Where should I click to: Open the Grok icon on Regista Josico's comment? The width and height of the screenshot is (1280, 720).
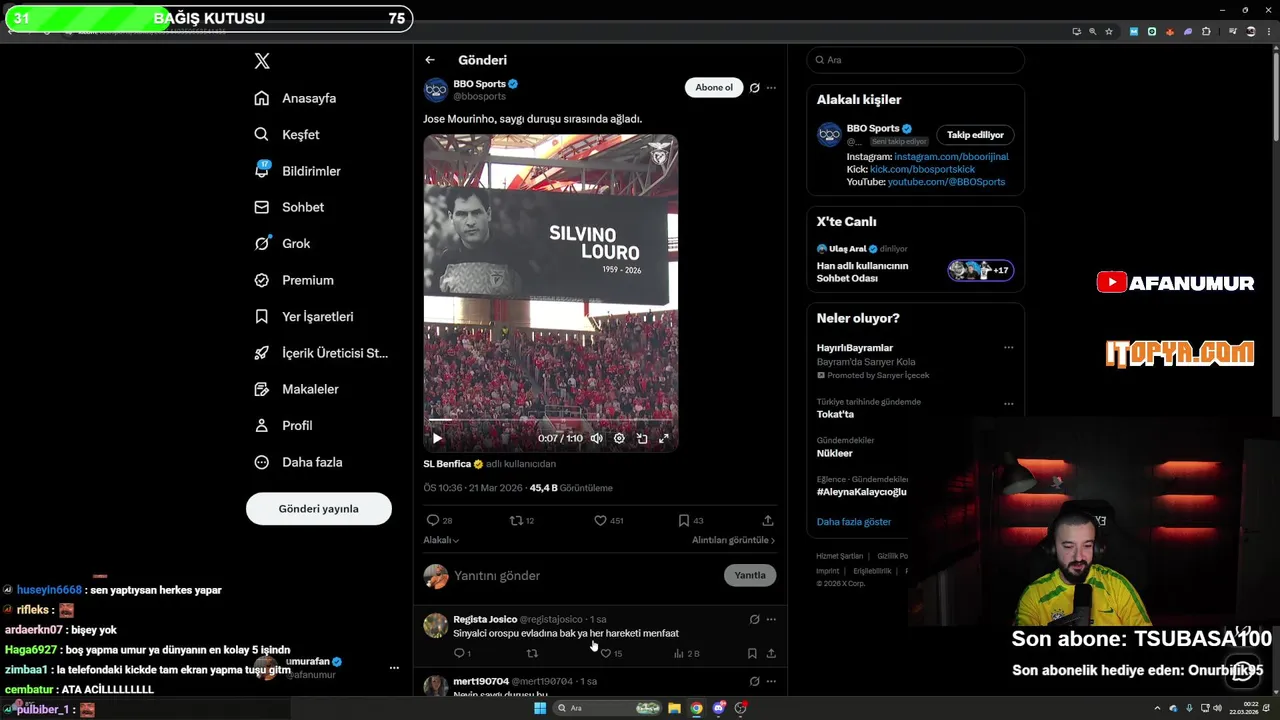[755, 619]
